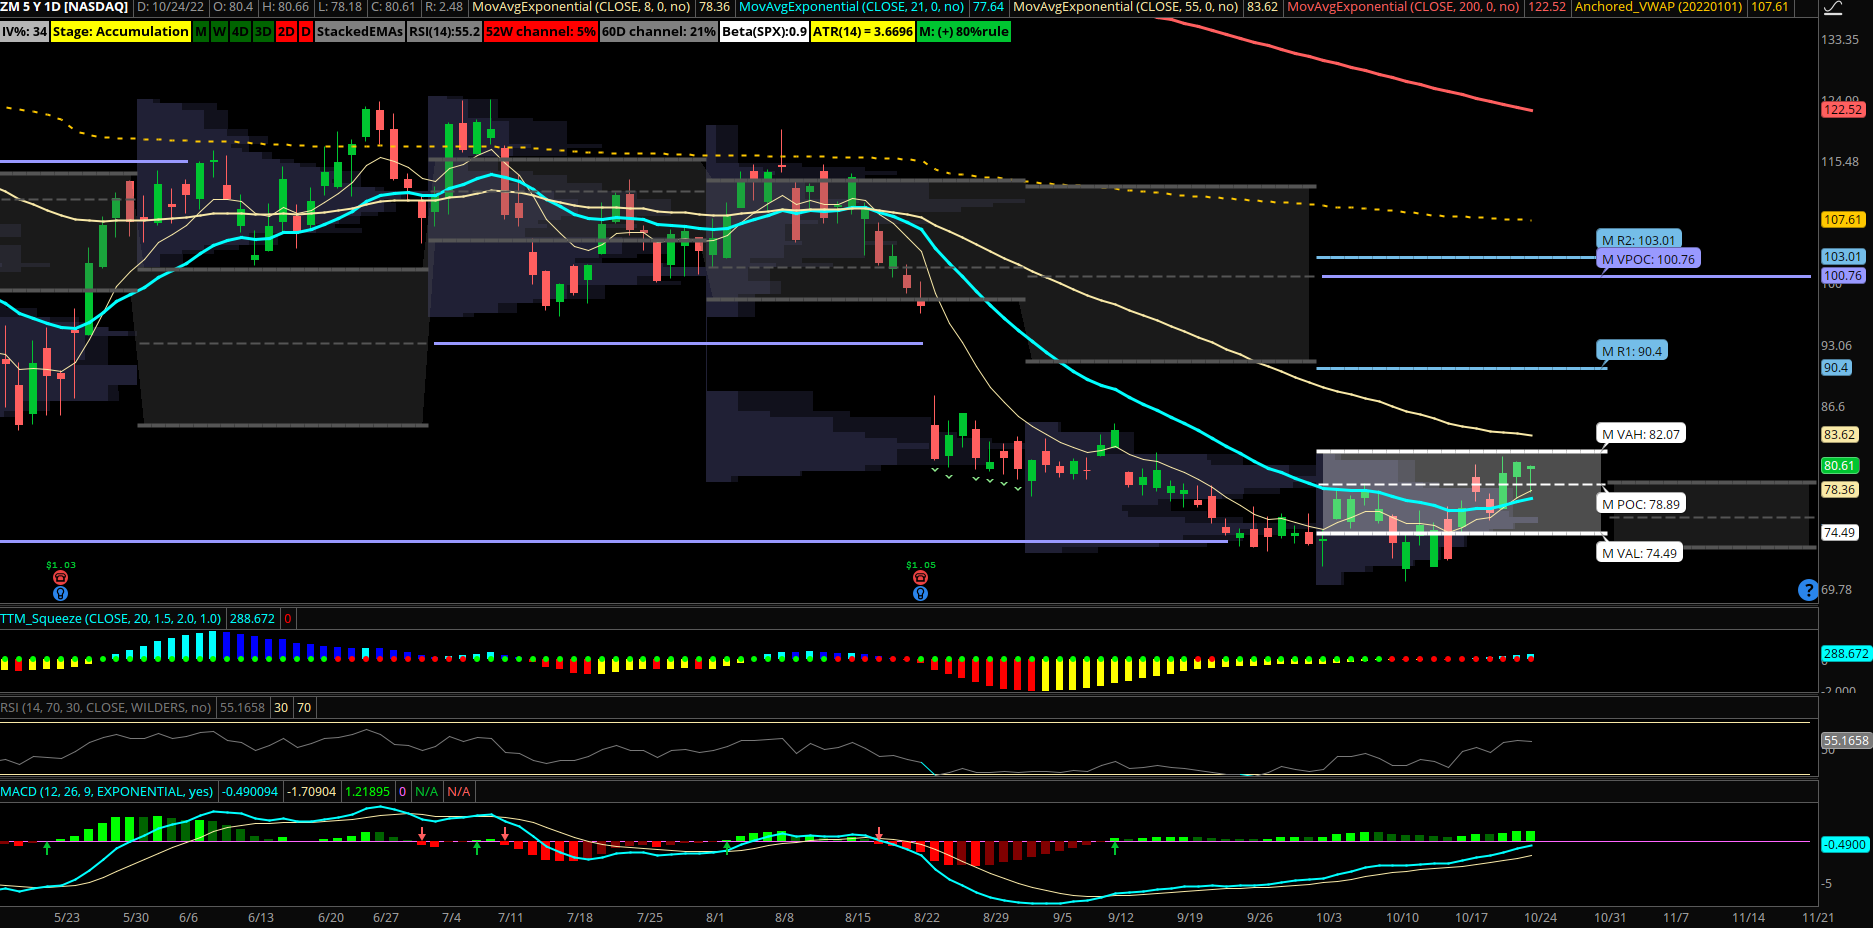Image resolution: width=1873 pixels, height=928 pixels.
Task: Click the MovAvgExponential (CLOSE, 55, 0, no) study label
Action: coord(1125,7)
